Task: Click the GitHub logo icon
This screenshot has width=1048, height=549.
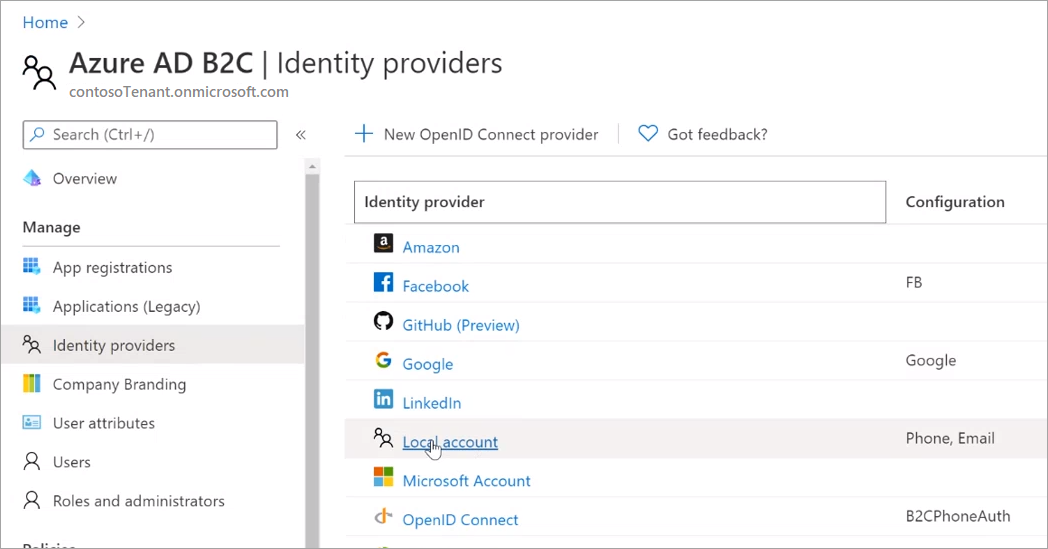Action: click(383, 321)
